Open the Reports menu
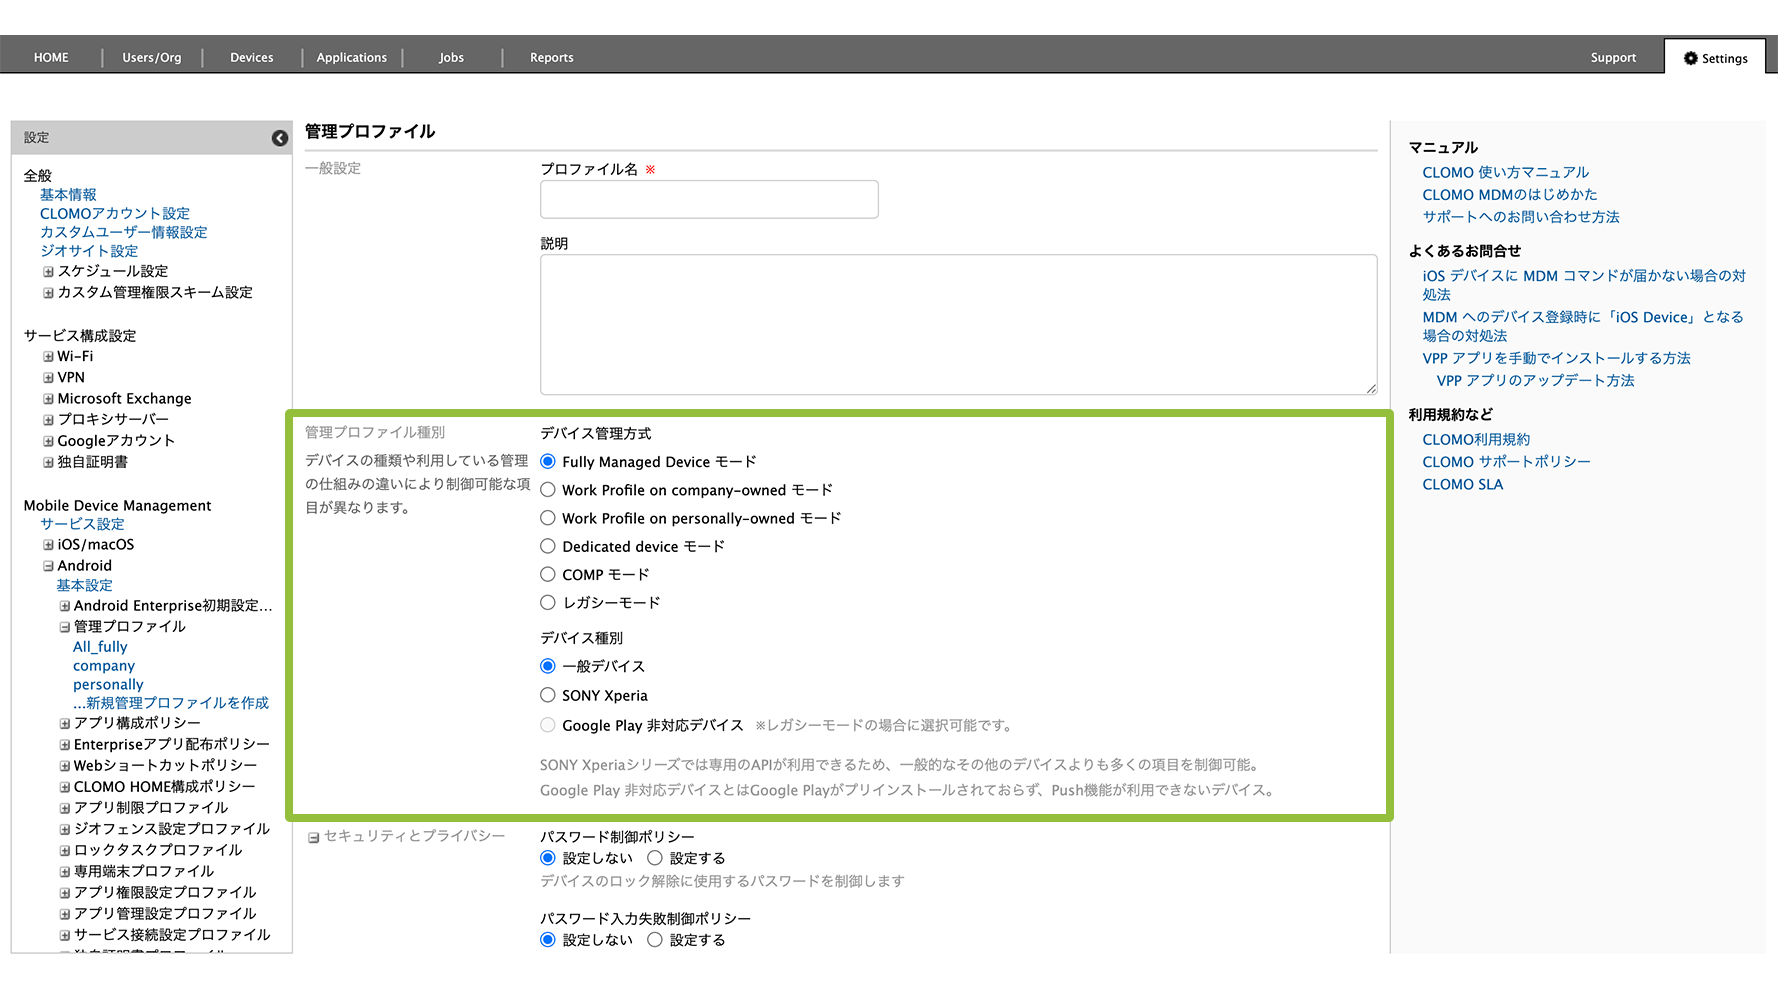This screenshot has height=1000, width=1778. 551,58
